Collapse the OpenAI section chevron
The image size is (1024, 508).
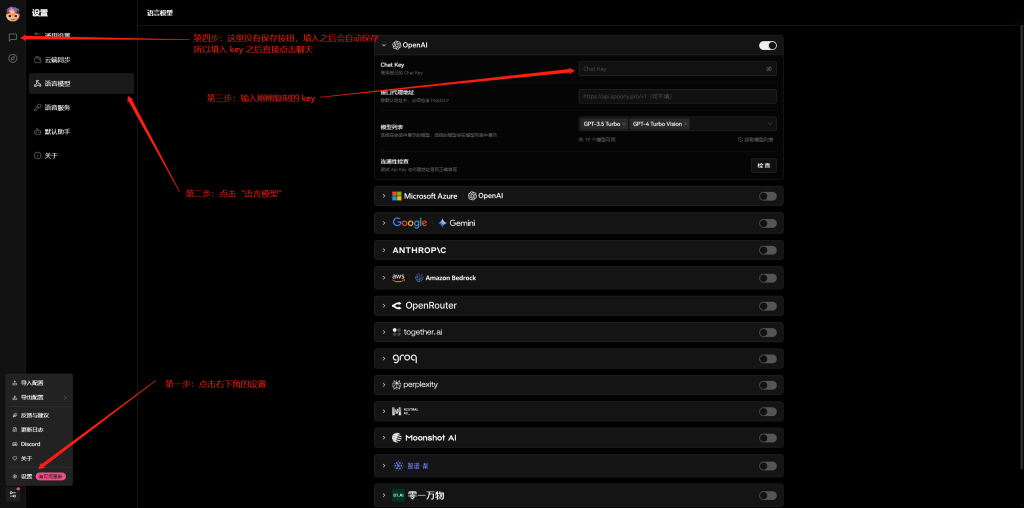(384, 45)
